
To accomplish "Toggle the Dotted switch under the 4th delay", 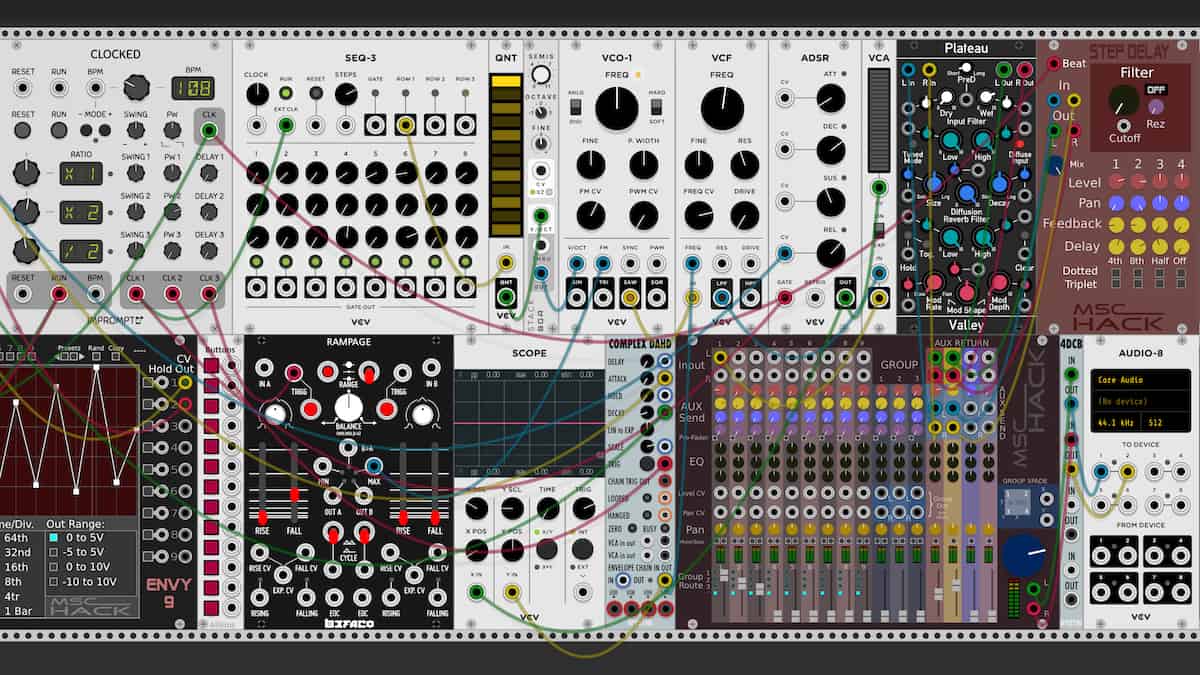I will point(1116,273).
